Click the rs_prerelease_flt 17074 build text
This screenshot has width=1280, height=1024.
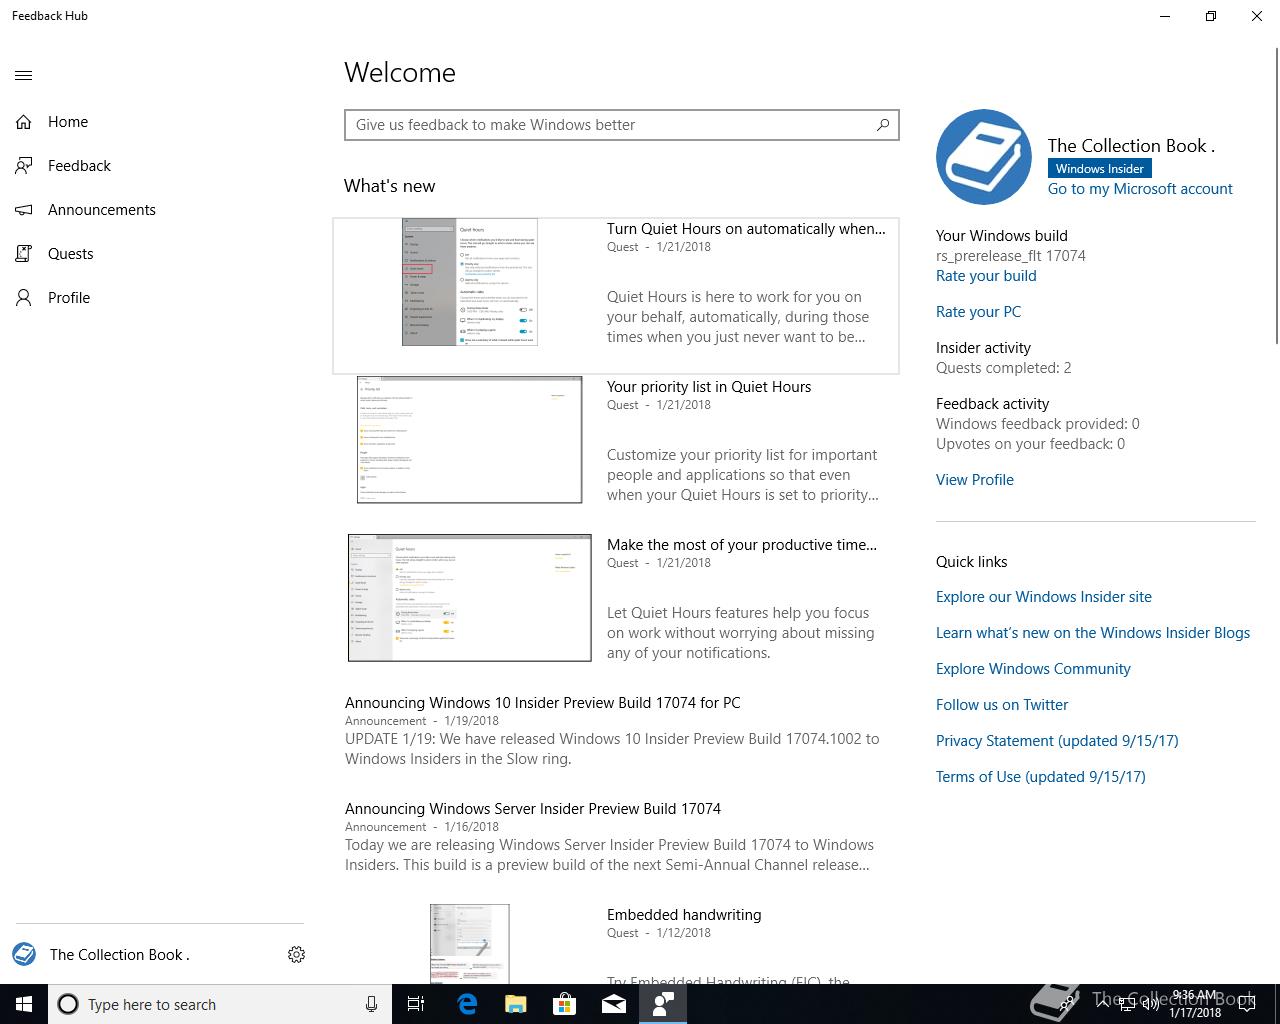[1011, 256]
